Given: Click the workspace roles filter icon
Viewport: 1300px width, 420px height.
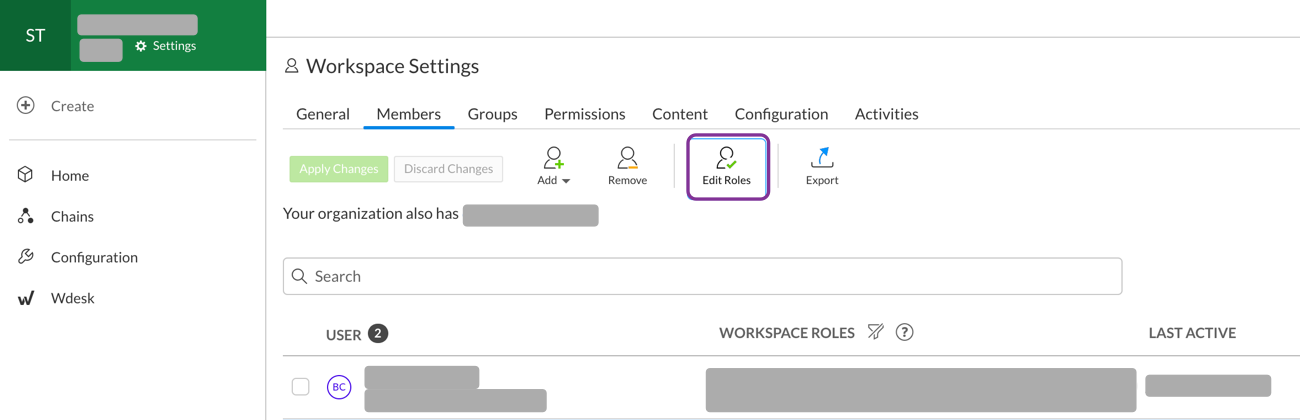Looking at the screenshot, I should pos(875,332).
